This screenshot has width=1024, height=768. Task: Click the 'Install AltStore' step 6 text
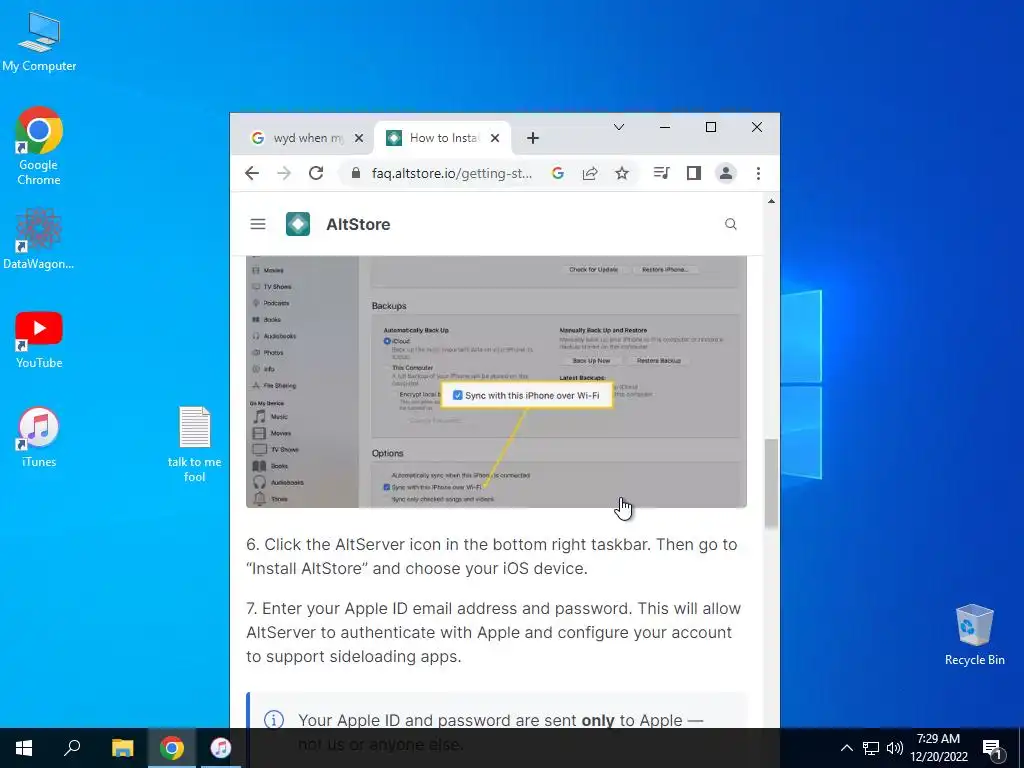(x=492, y=556)
